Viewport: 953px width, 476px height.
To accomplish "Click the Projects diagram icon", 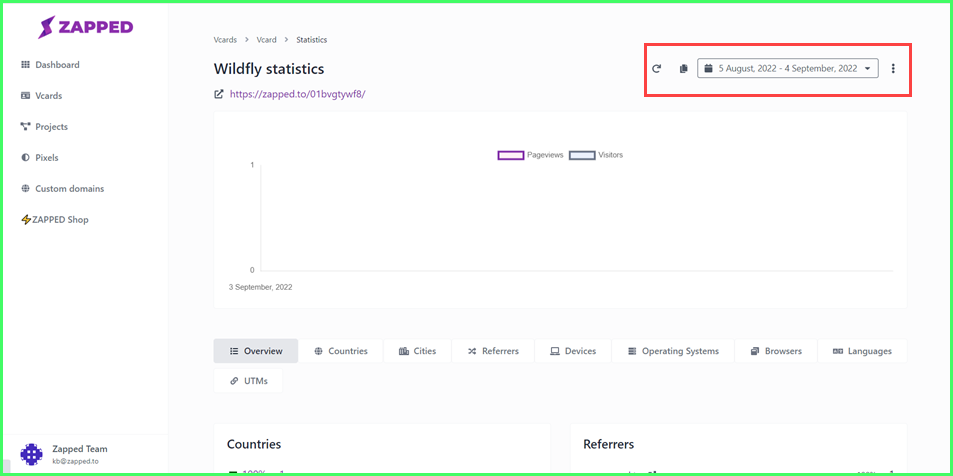I will pyautogui.click(x=26, y=126).
